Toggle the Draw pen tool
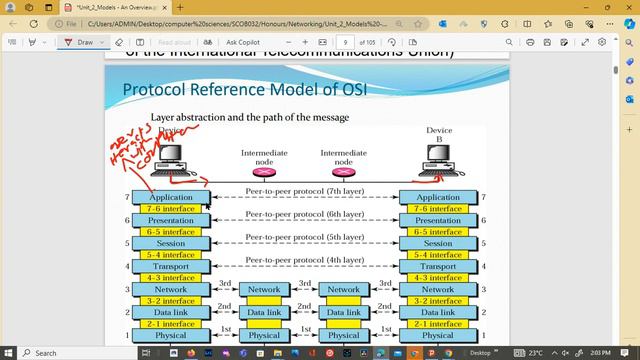The height and width of the screenshot is (360, 640). click(80, 42)
